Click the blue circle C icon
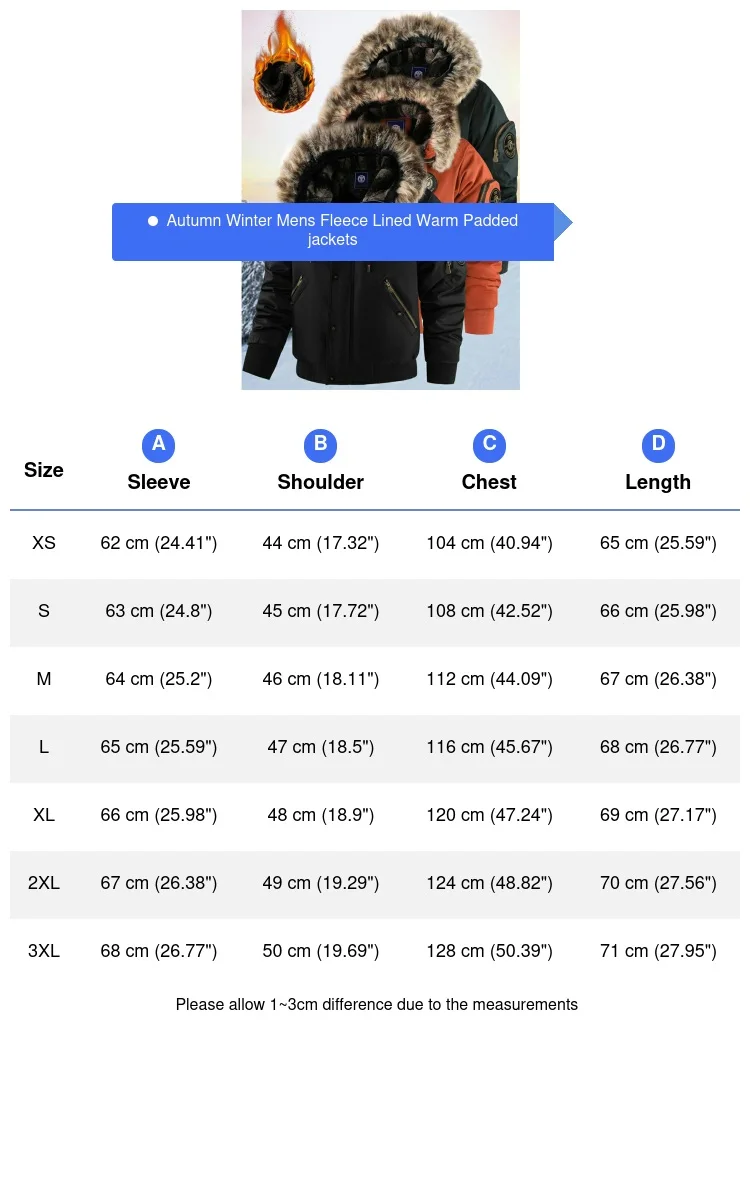The width and height of the screenshot is (750, 1200). click(489, 445)
